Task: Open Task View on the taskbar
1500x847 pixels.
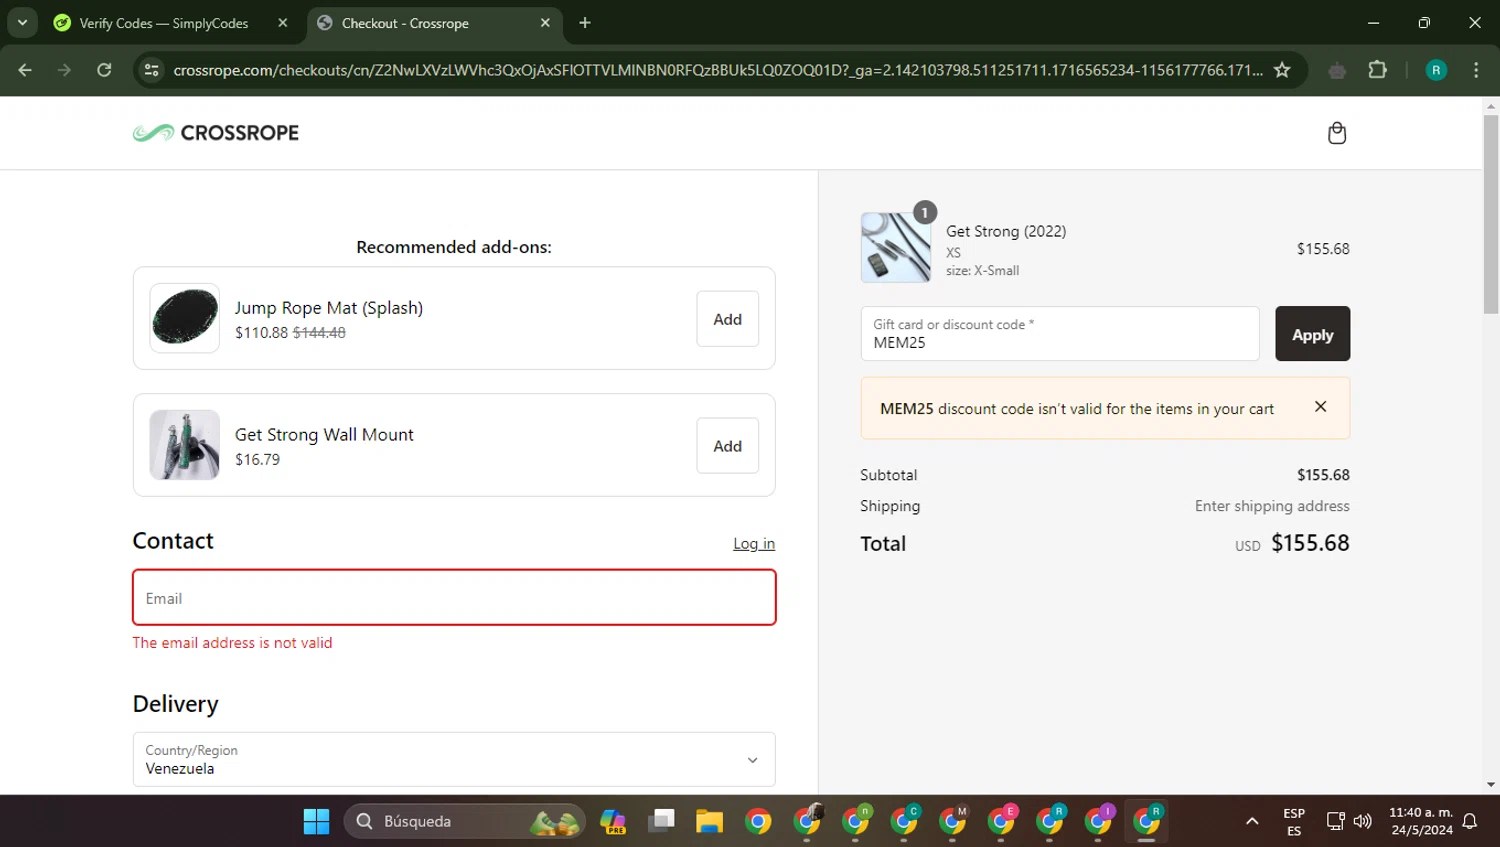Action: [661, 821]
